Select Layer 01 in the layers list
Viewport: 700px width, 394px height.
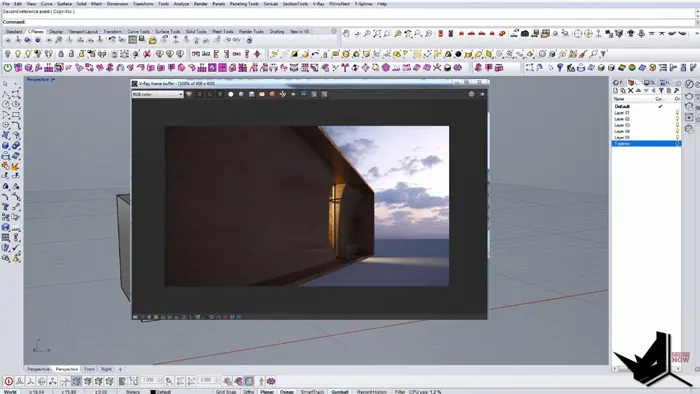646,113
